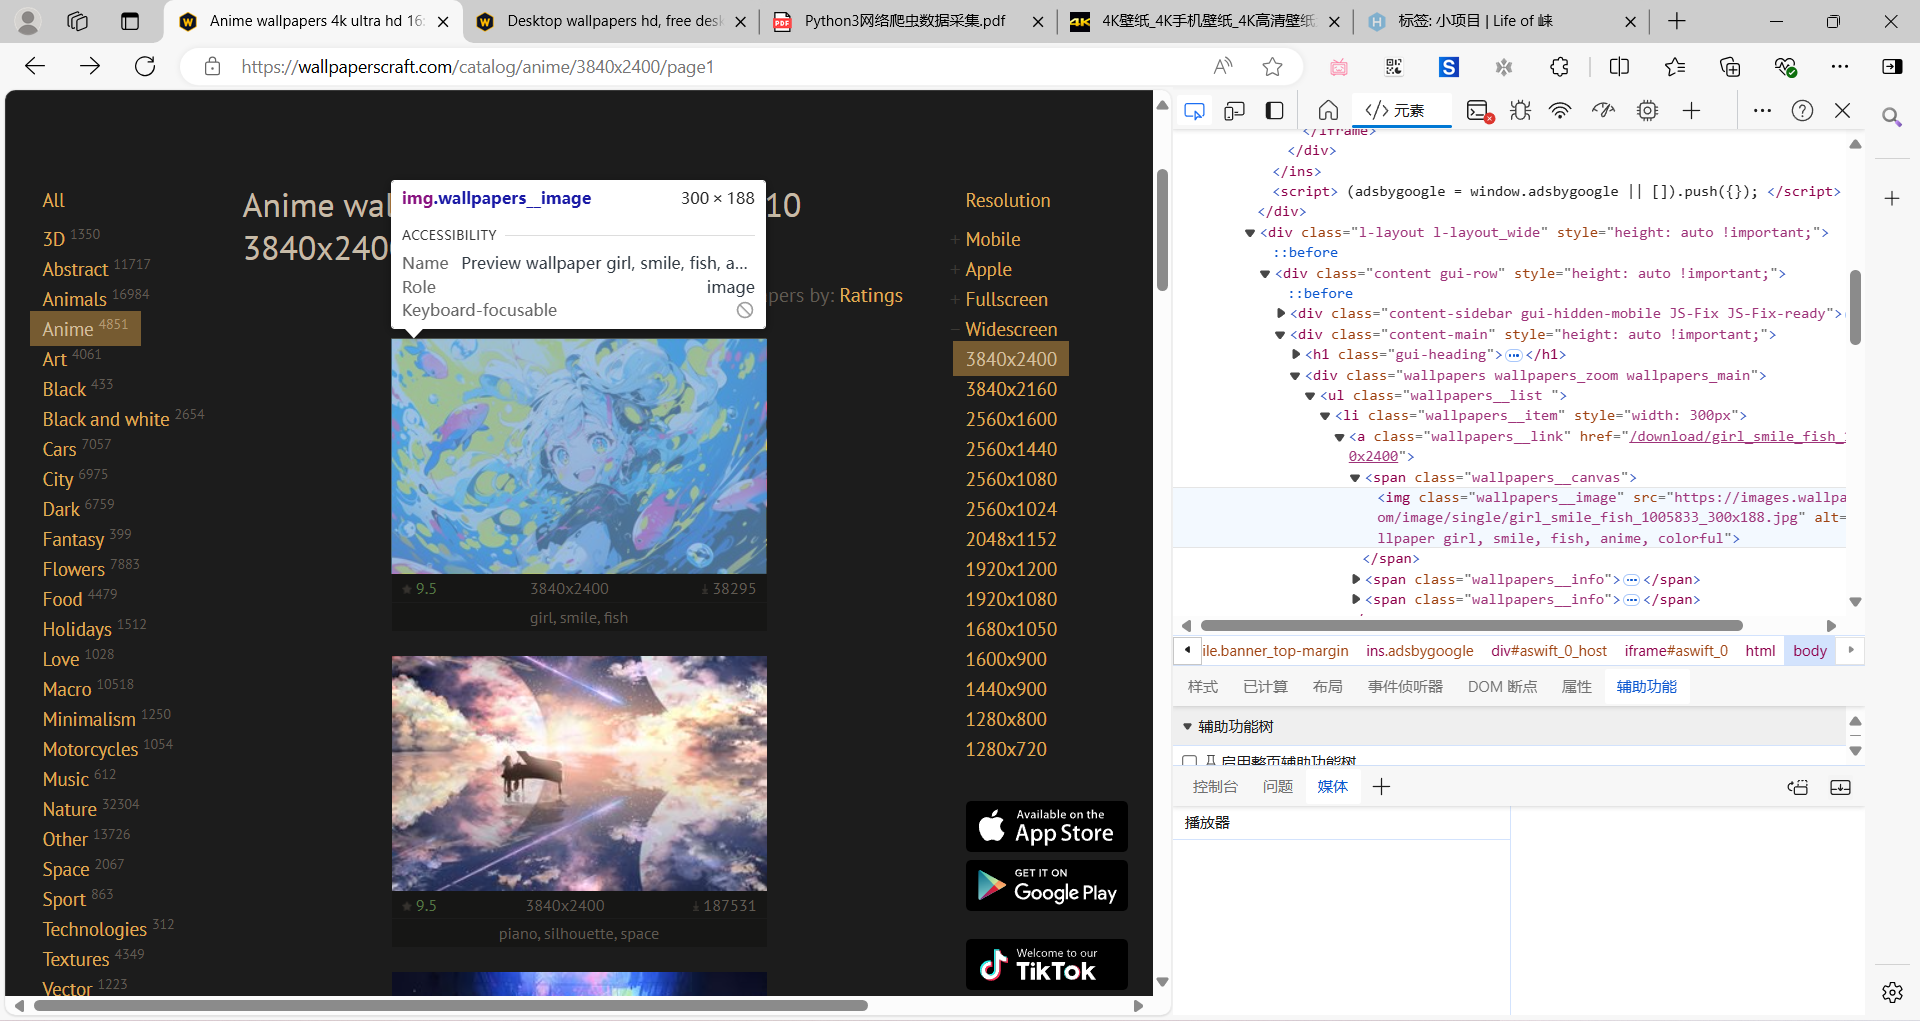Expand the content-sidebar div node
The height and width of the screenshot is (1021, 1920).
[1281, 314]
